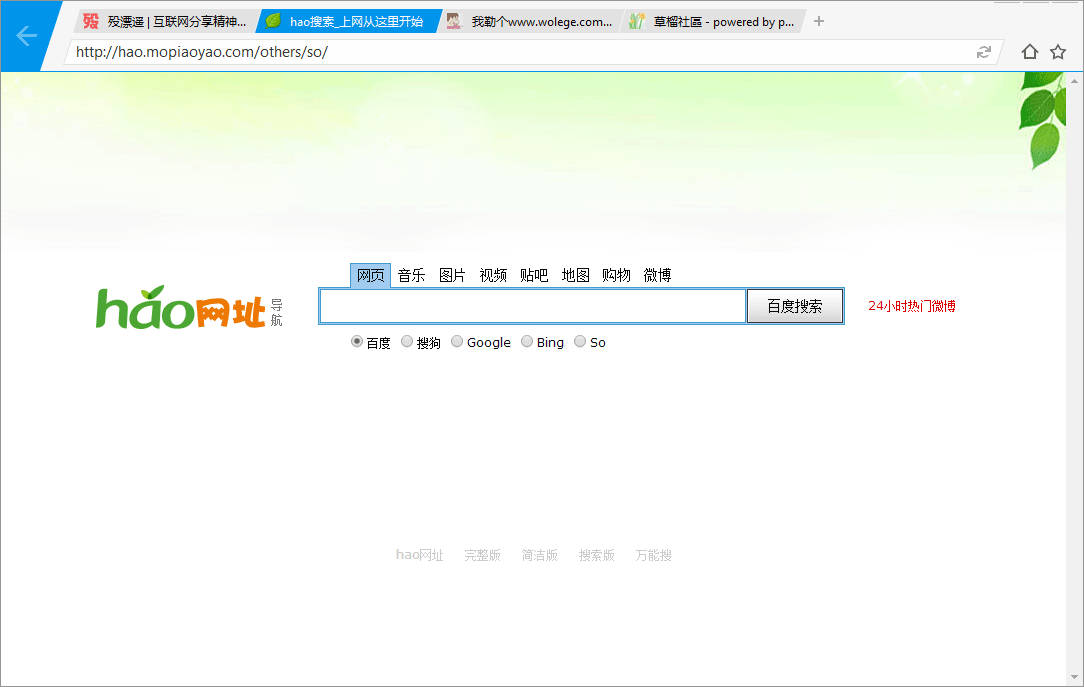Image resolution: width=1084 pixels, height=687 pixels.
Task: Click the green leaf favicon of hao搜索 tab
Action: [x=274, y=21]
